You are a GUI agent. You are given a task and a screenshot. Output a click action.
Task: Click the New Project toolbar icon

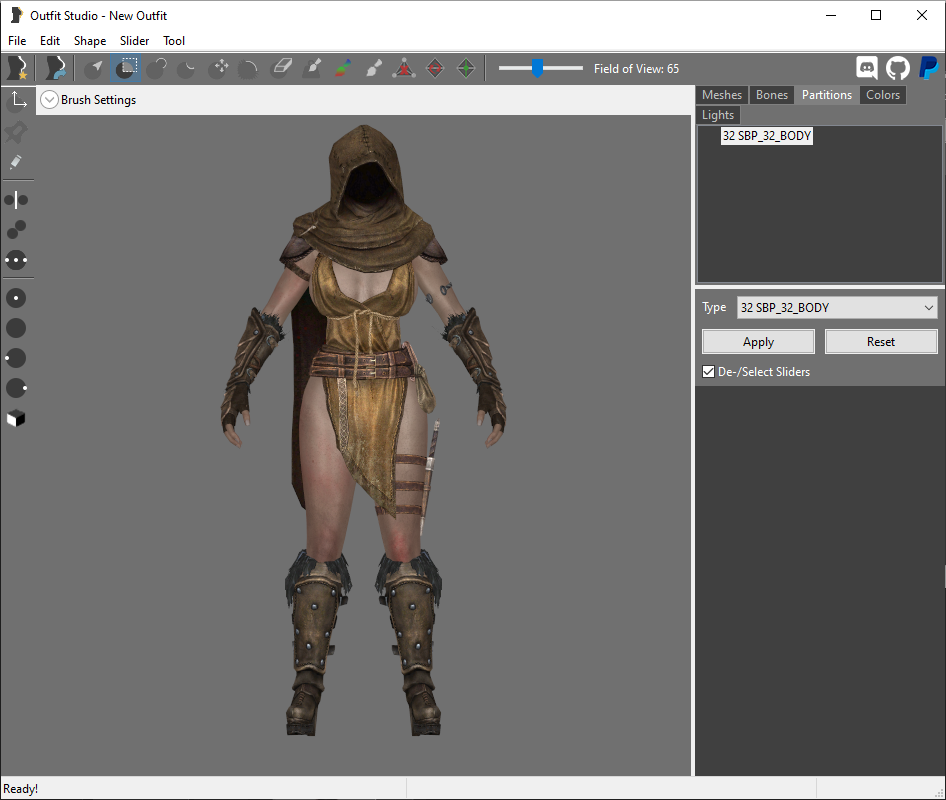tap(17, 68)
